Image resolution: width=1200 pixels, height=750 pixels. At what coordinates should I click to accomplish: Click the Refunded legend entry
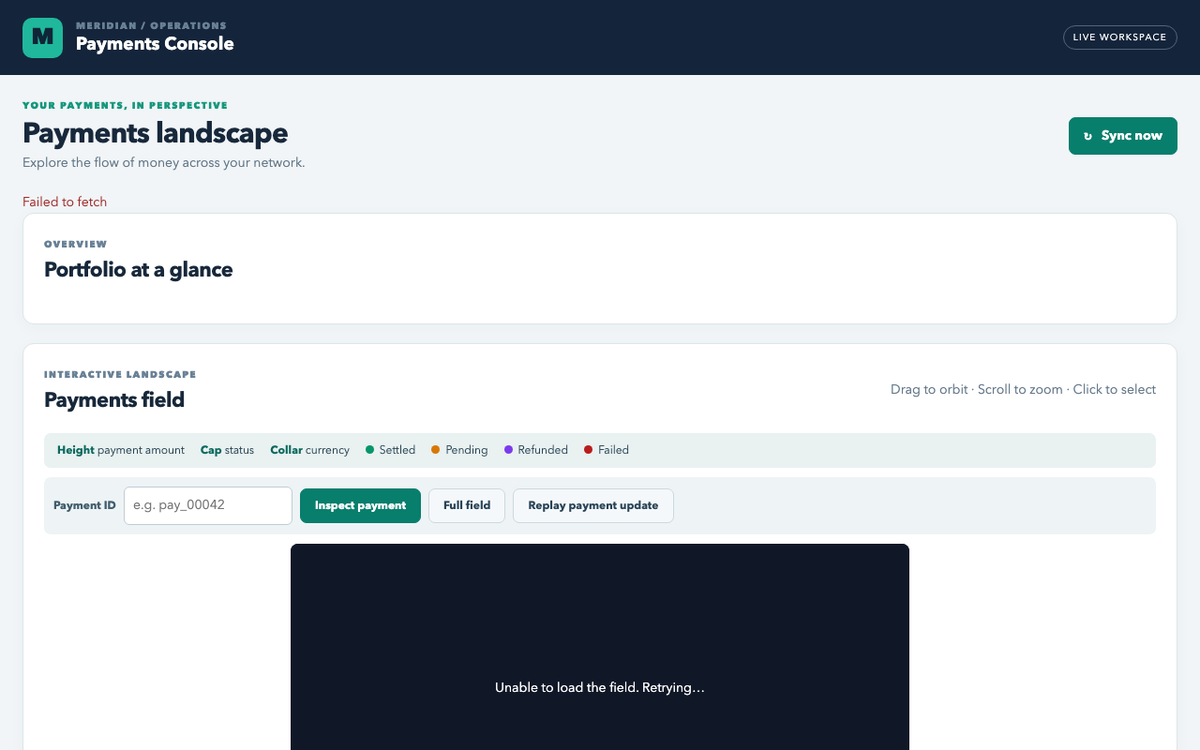[x=536, y=450]
